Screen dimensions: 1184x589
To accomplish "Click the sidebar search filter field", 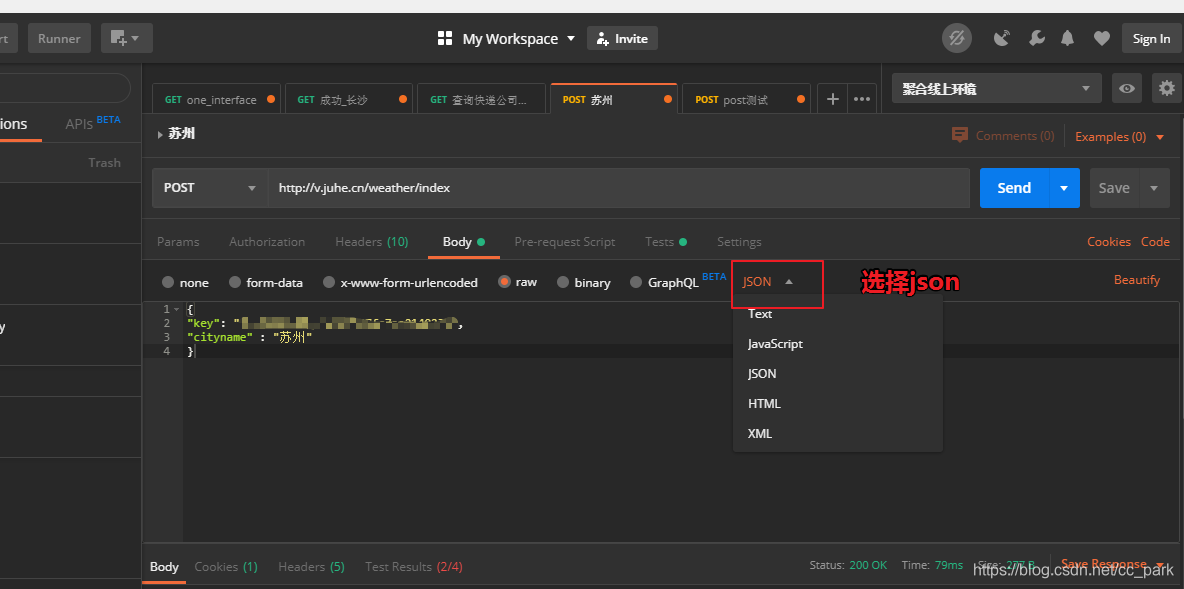I will click(65, 88).
